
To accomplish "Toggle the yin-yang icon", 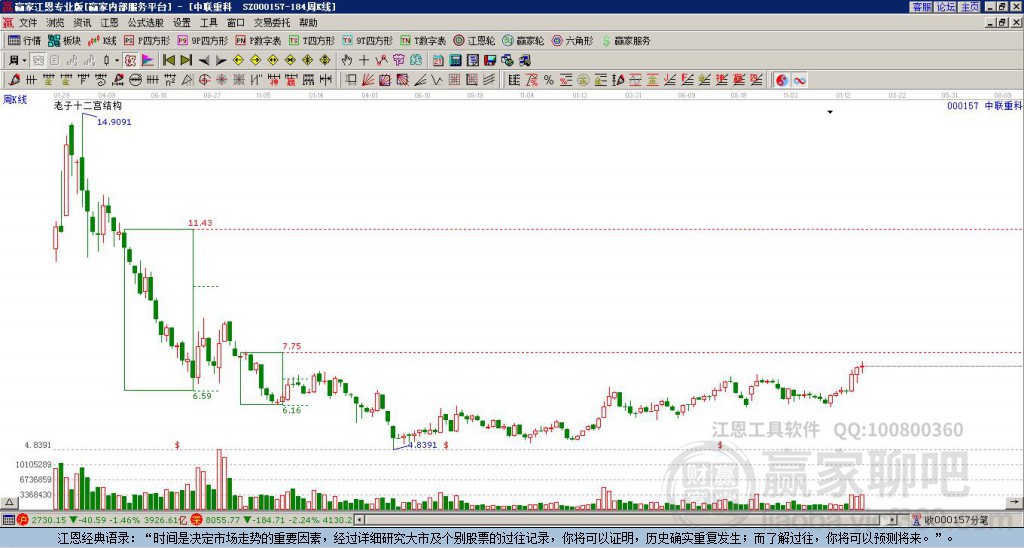I will [782, 80].
